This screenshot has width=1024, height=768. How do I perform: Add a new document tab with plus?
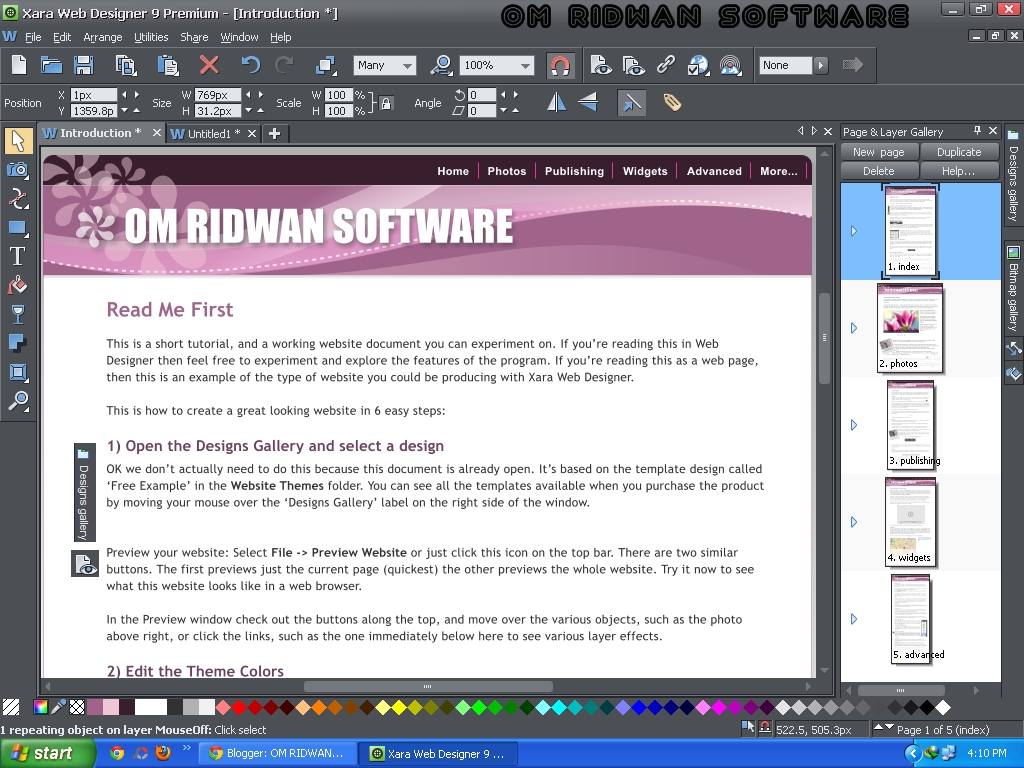[274, 134]
